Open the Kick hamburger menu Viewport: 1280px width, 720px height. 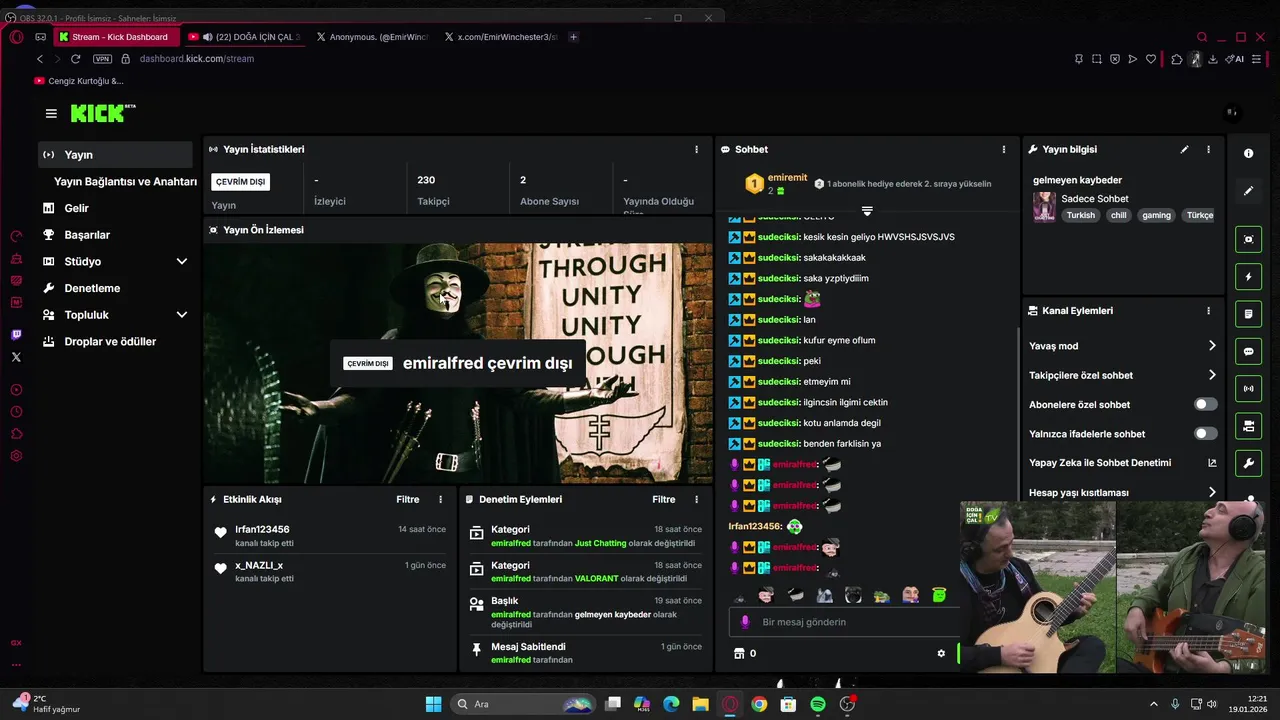pos(51,113)
